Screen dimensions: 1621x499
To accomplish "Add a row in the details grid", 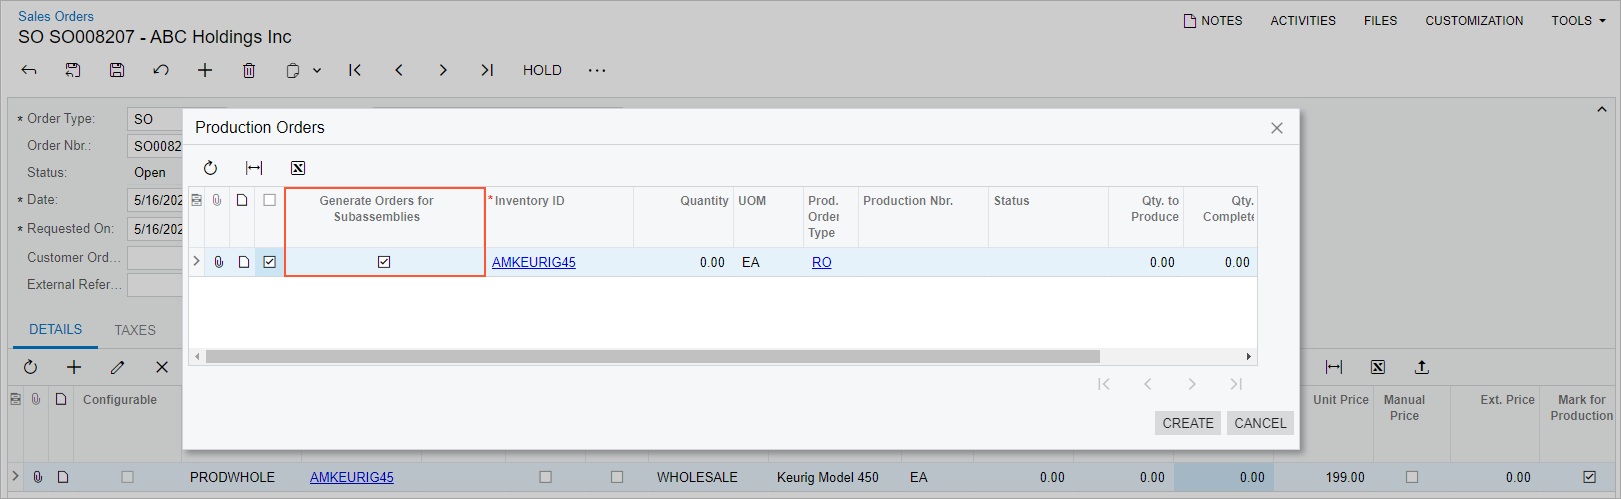I will pos(74,367).
